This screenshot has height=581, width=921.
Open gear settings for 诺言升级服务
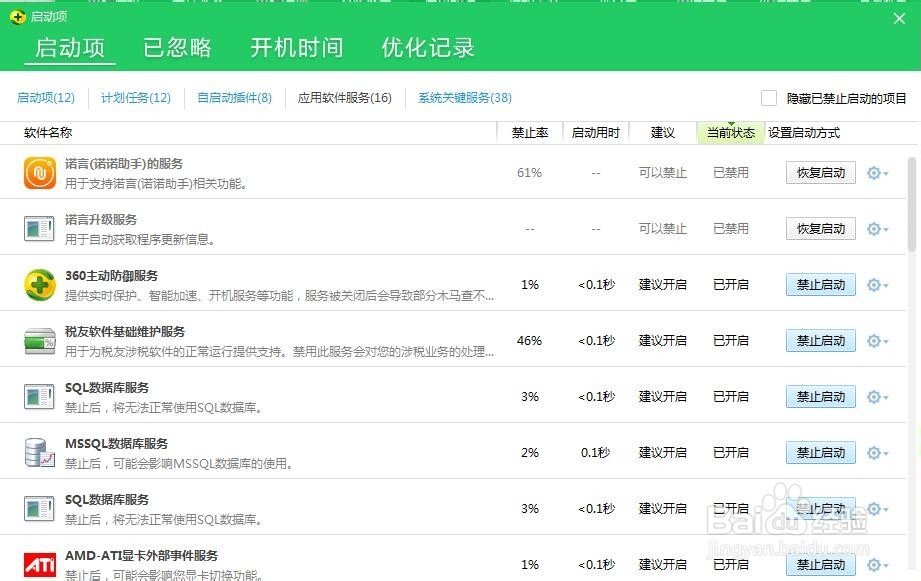877,229
